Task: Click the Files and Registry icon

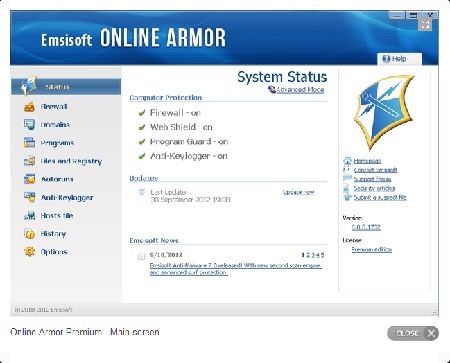Action: click(29, 161)
